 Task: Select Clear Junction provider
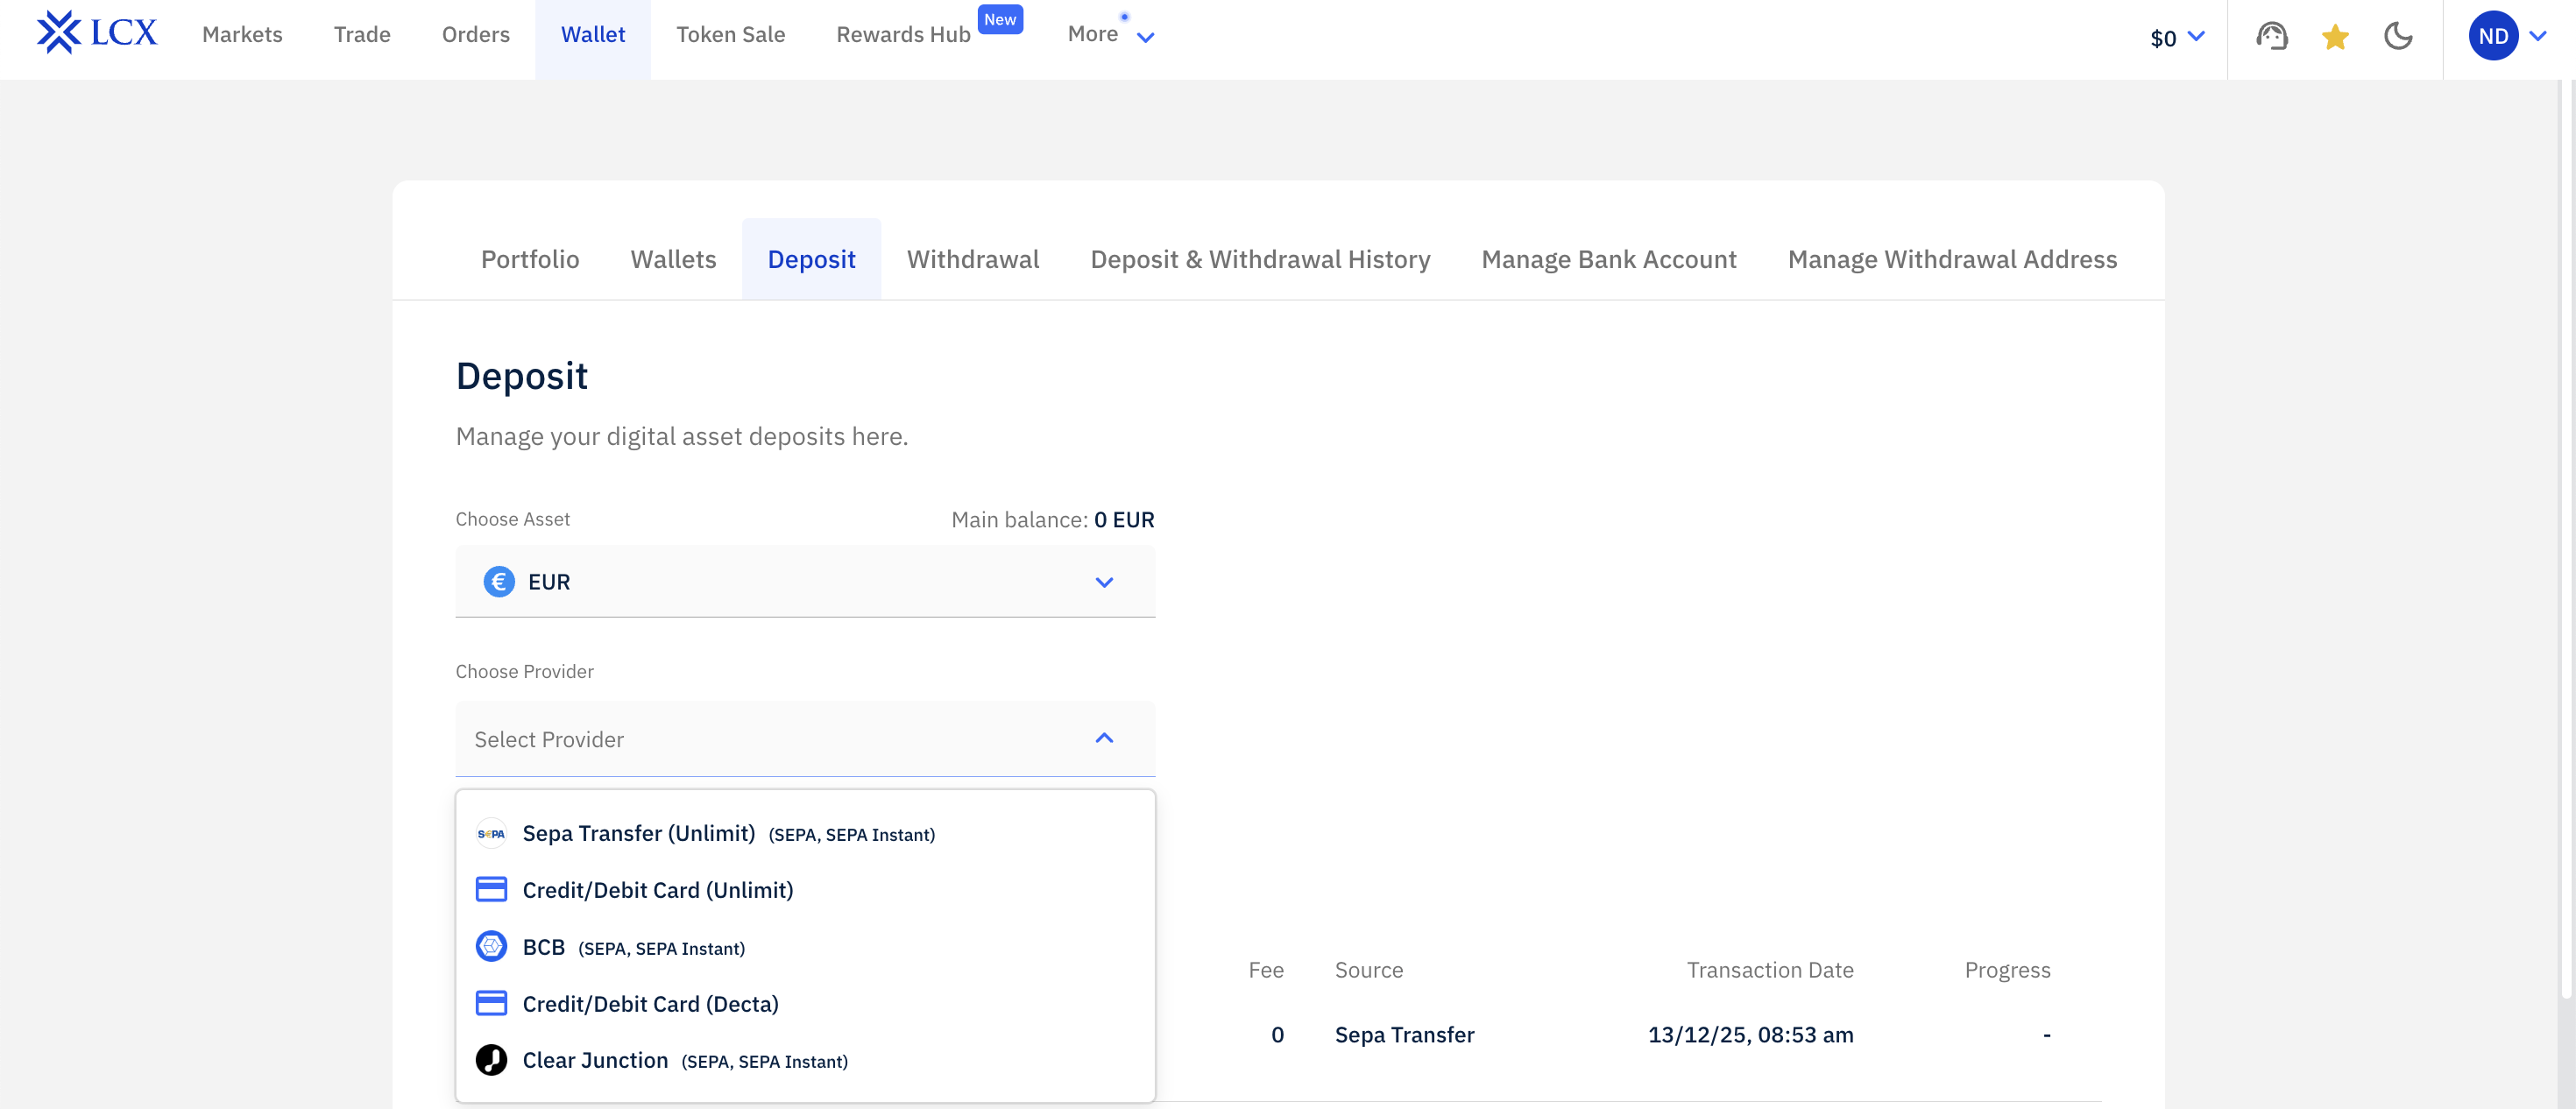[595, 1060]
